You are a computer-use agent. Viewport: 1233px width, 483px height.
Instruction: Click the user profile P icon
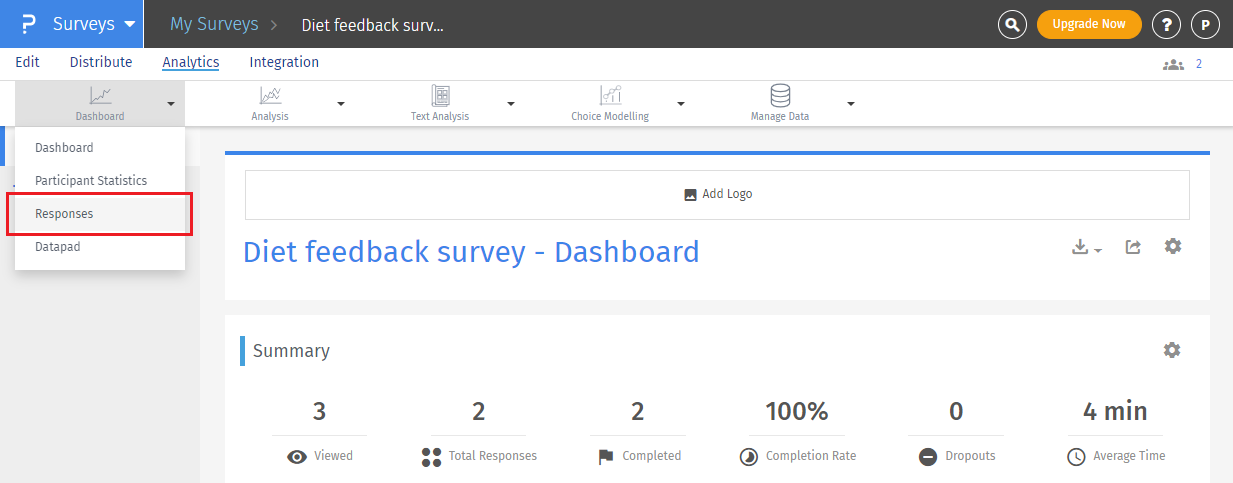click(x=1206, y=24)
